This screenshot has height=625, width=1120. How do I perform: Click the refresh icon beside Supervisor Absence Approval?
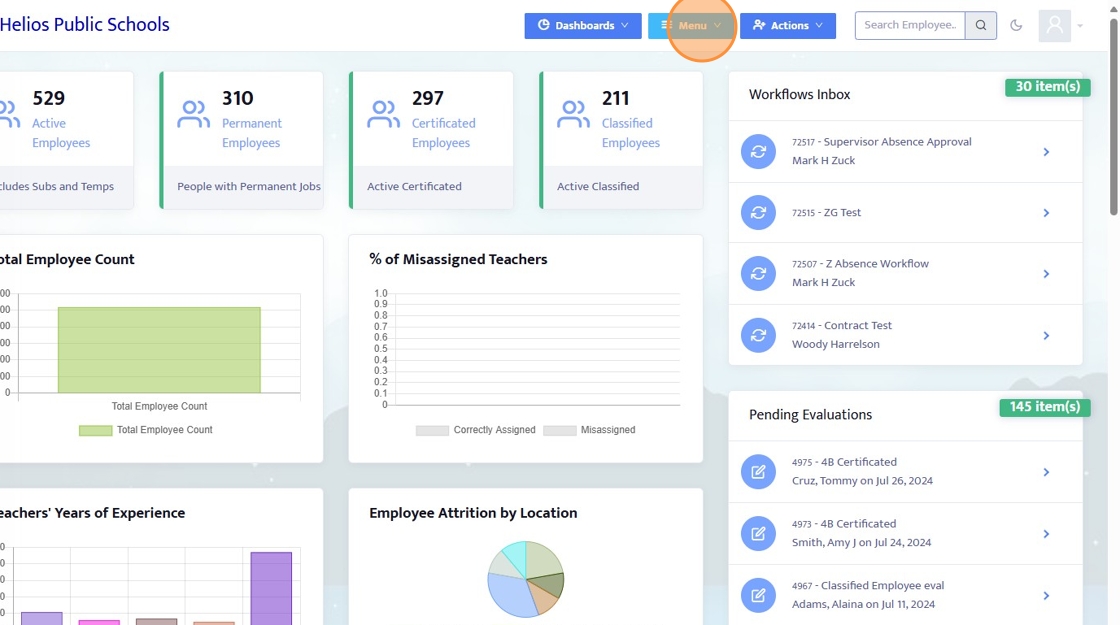coord(758,151)
